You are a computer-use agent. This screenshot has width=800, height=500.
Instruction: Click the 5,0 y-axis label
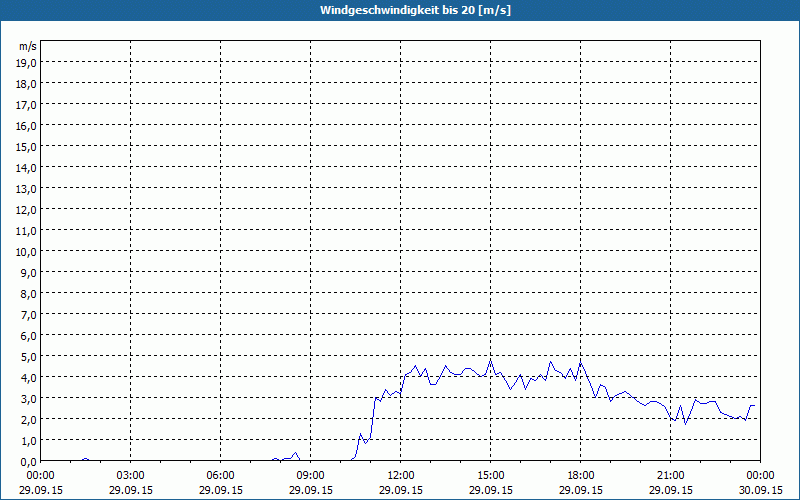(29, 357)
